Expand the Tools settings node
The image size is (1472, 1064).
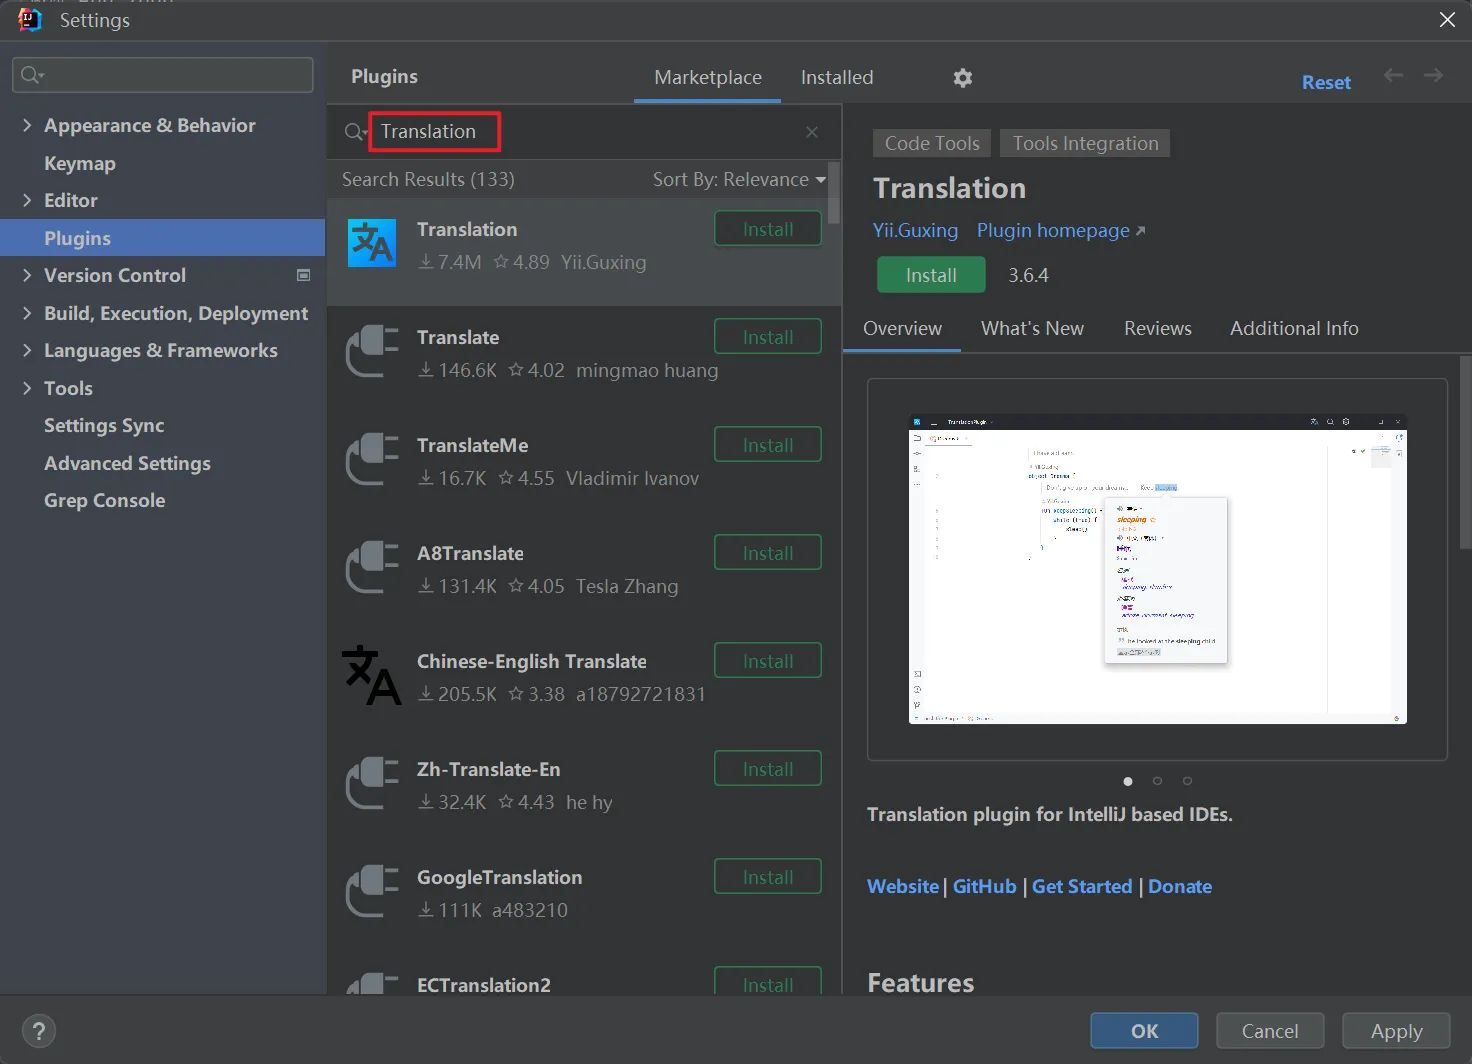27,388
